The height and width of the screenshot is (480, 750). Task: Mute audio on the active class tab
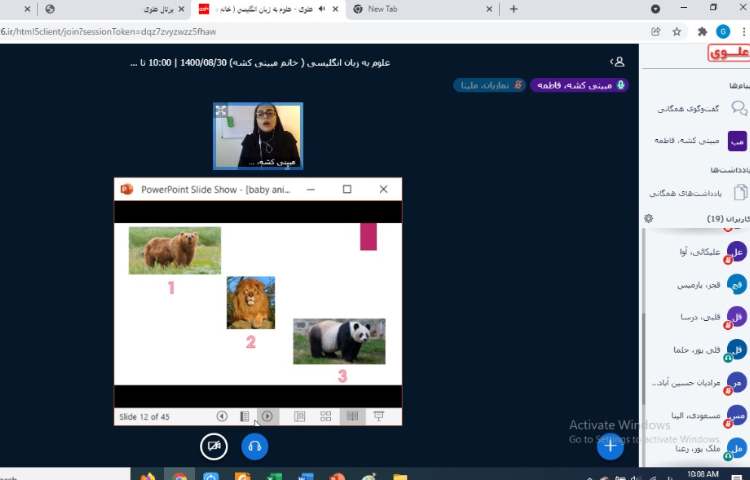(x=322, y=9)
